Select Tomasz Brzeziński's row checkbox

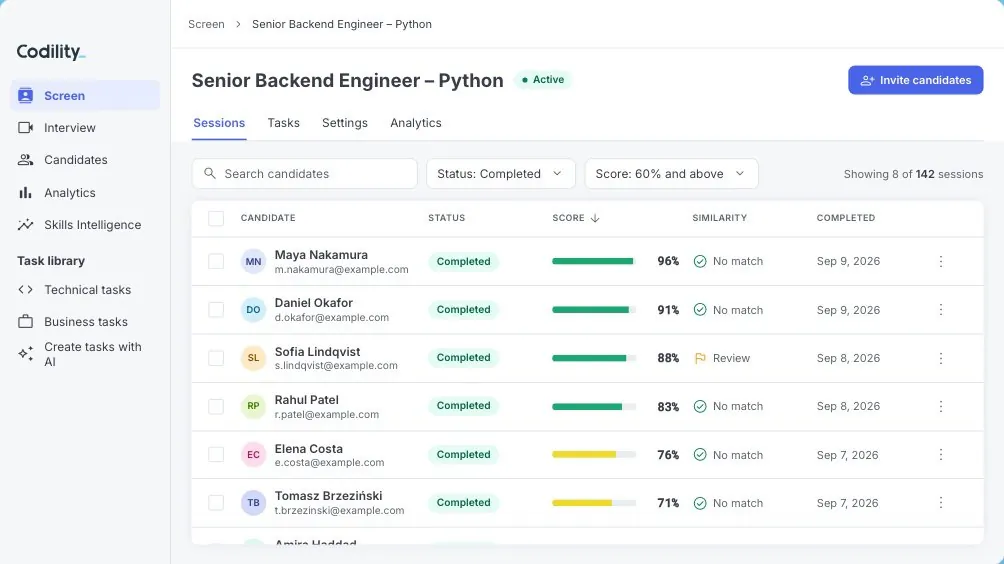[x=216, y=503]
